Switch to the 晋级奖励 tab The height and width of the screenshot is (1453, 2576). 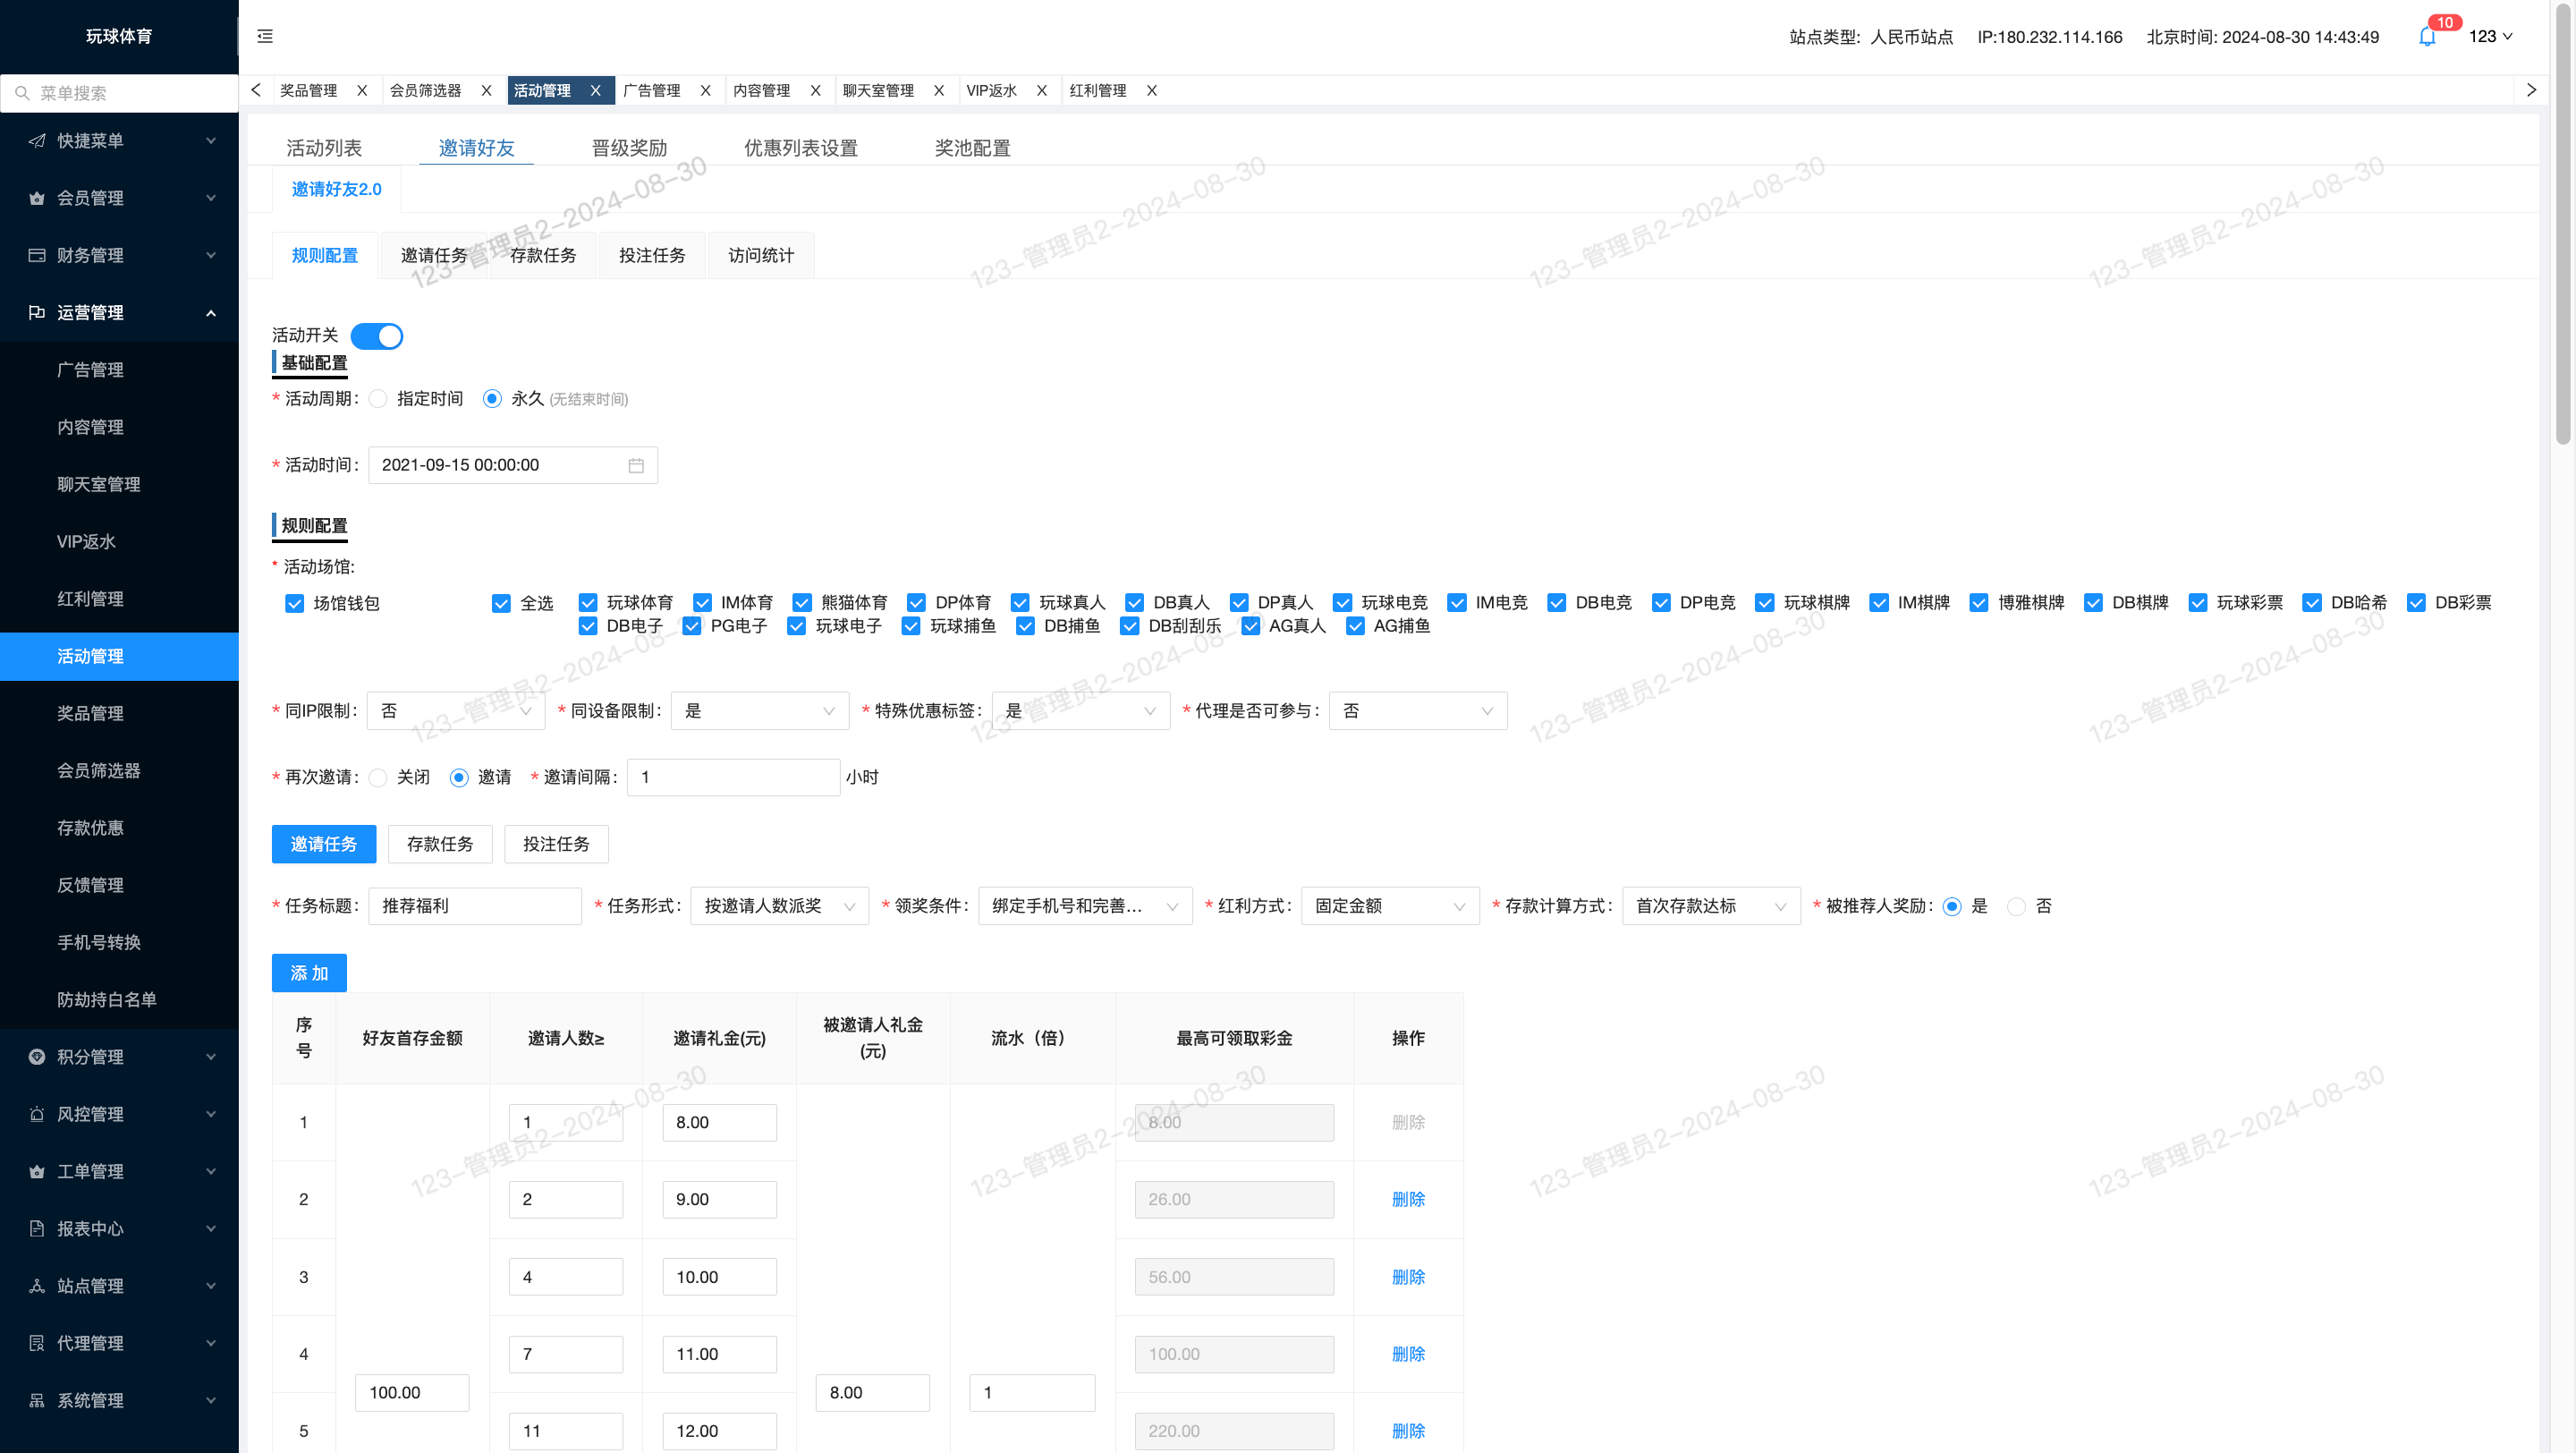(x=629, y=148)
